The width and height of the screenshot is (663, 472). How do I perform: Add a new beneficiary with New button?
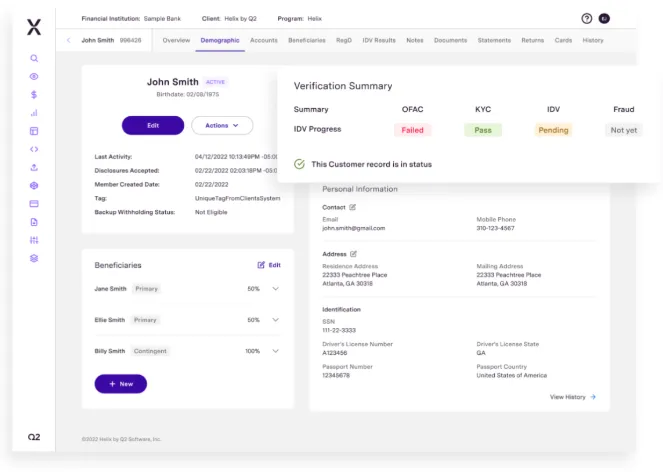[121, 384]
